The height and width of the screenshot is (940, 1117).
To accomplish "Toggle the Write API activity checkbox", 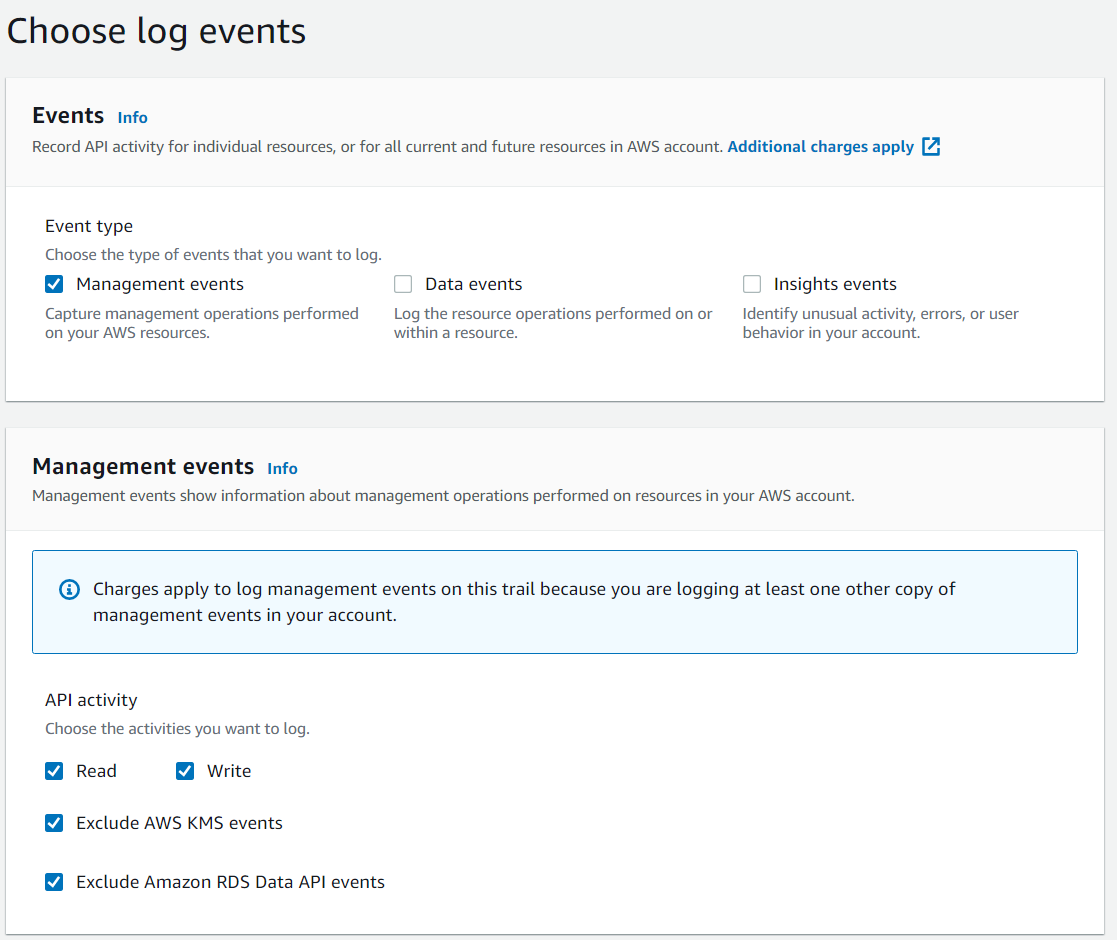I will click(185, 771).
